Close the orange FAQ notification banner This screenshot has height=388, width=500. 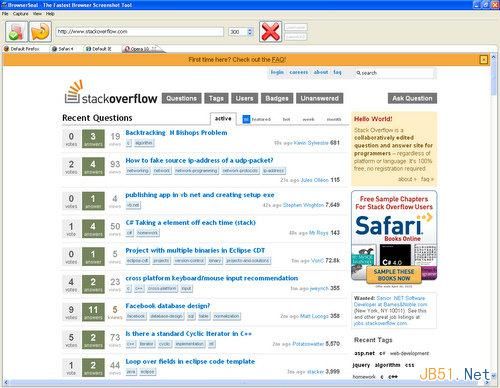click(483, 60)
